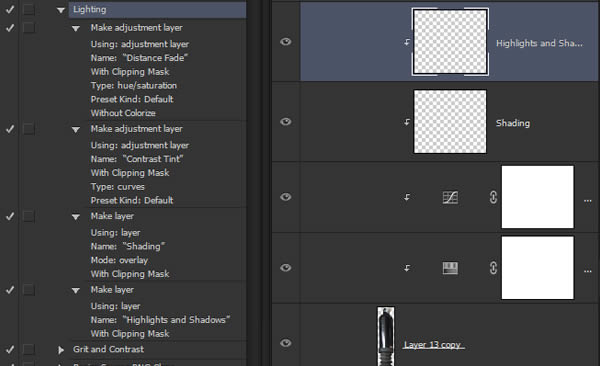Screen dimensions: 600x366
Task: Toggle the dialog box for Grit and Contrast
Action: (29, 349)
